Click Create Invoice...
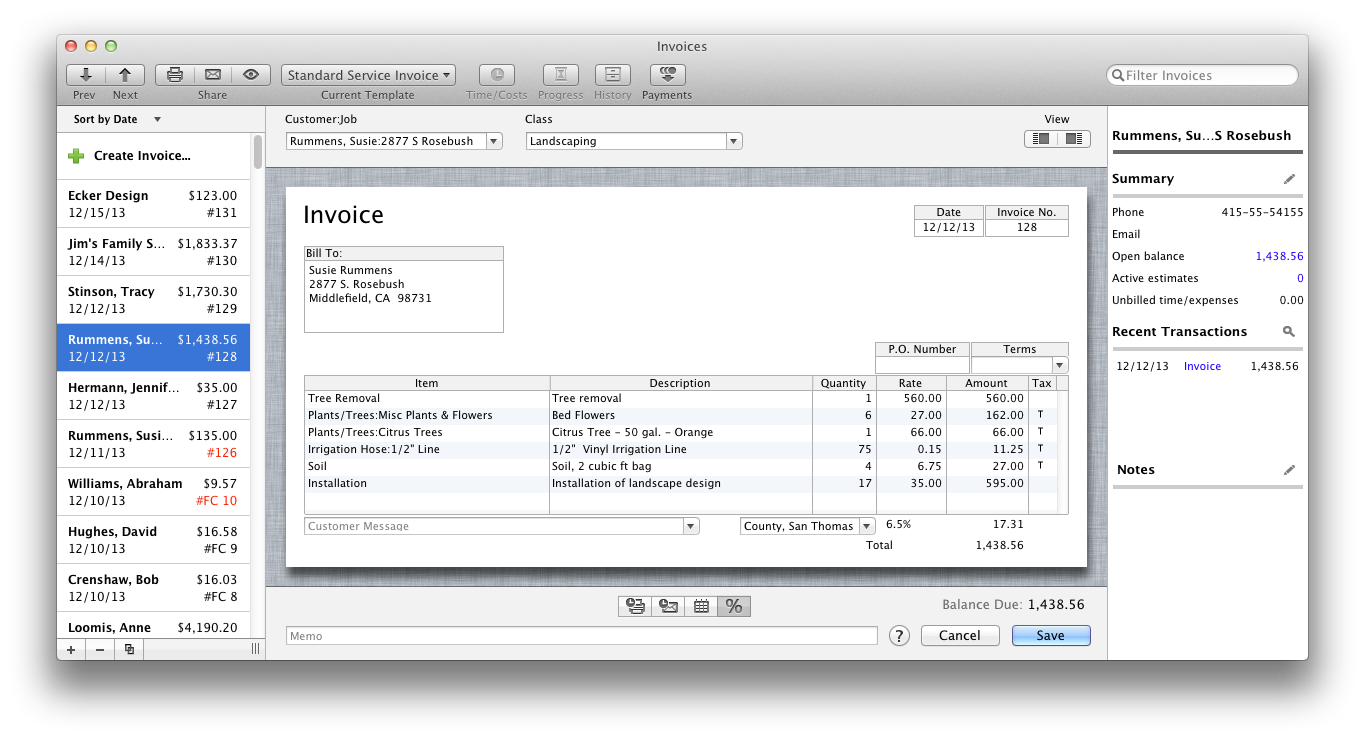The width and height of the screenshot is (1365, 739). pos(142,156)
